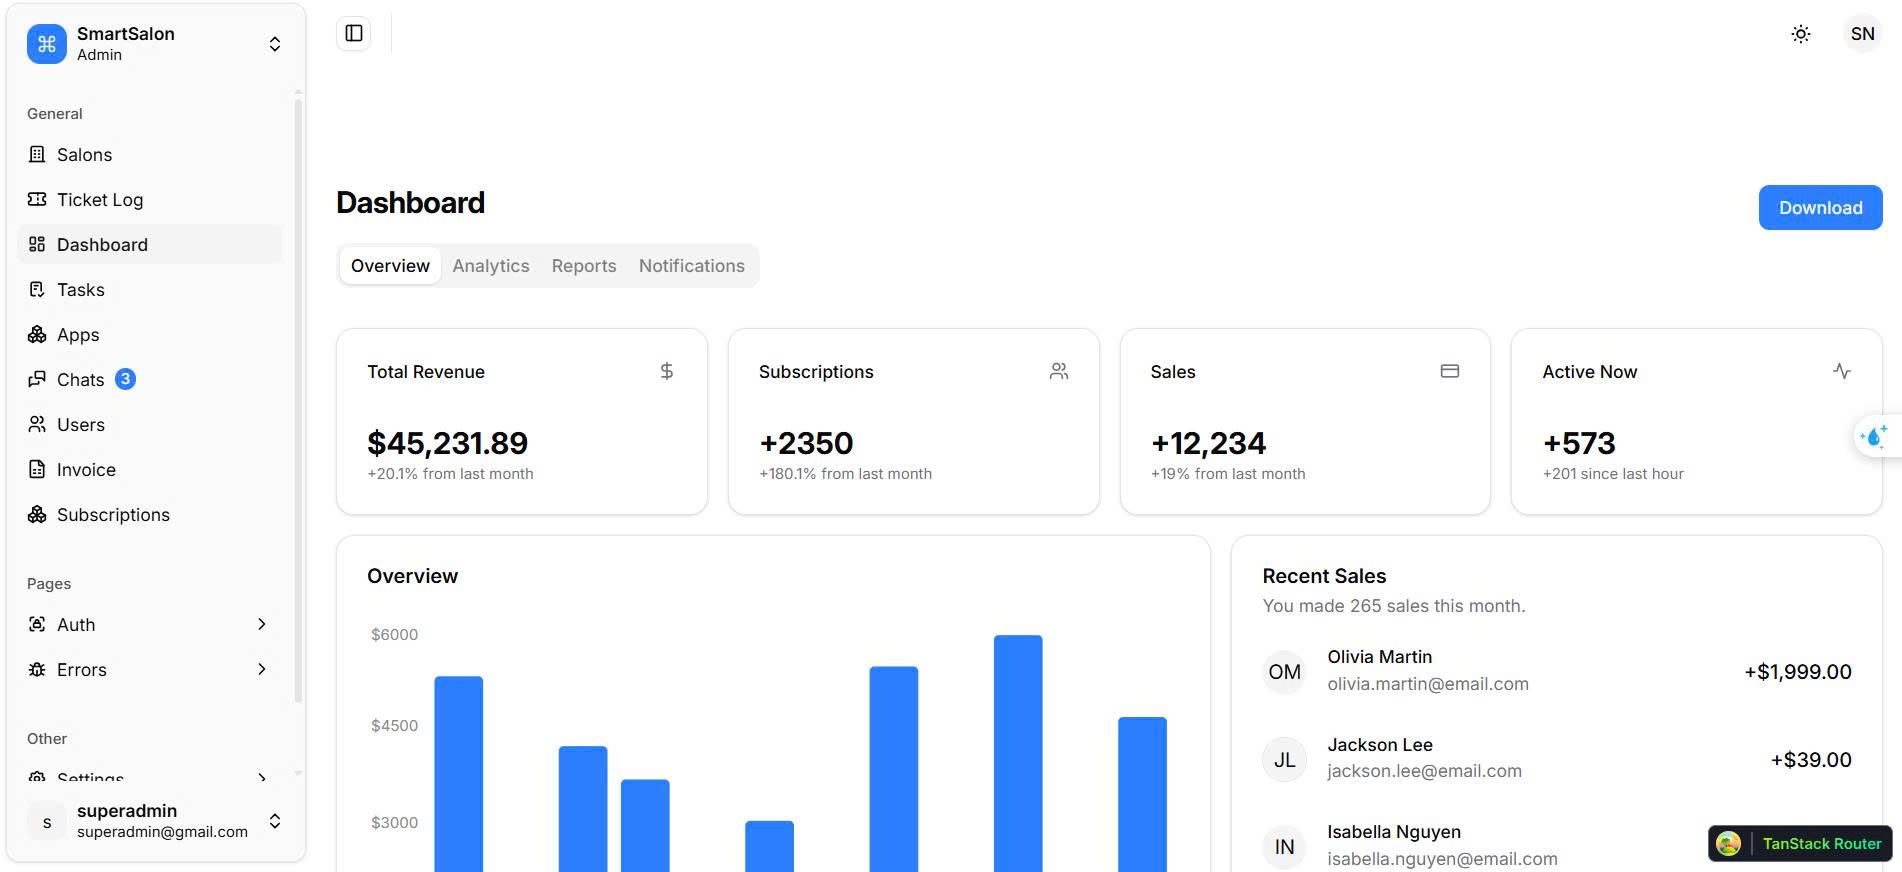Click the water droplet floating widget

(1875, 436)
